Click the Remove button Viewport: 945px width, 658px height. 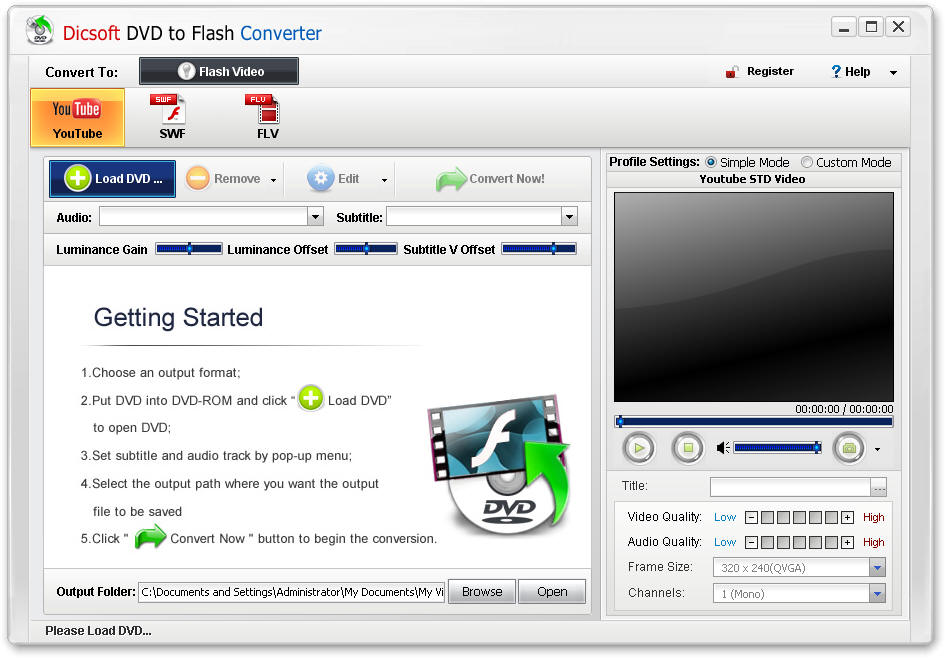click(223, 179)
